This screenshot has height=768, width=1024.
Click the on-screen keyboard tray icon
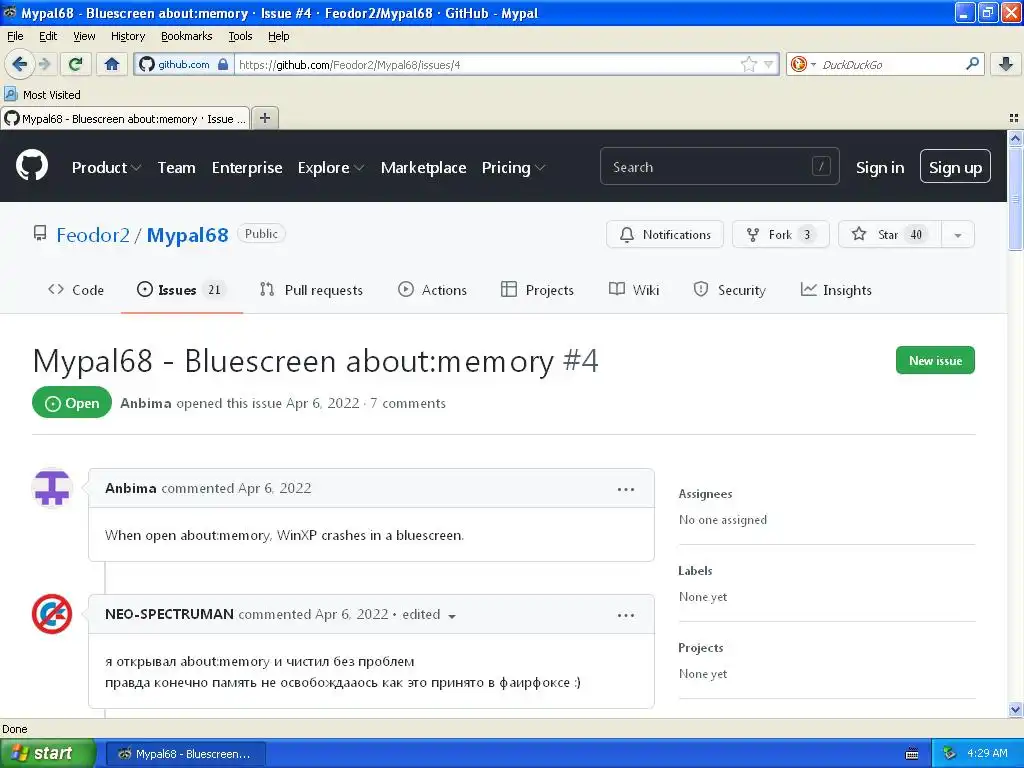[912, 754]
